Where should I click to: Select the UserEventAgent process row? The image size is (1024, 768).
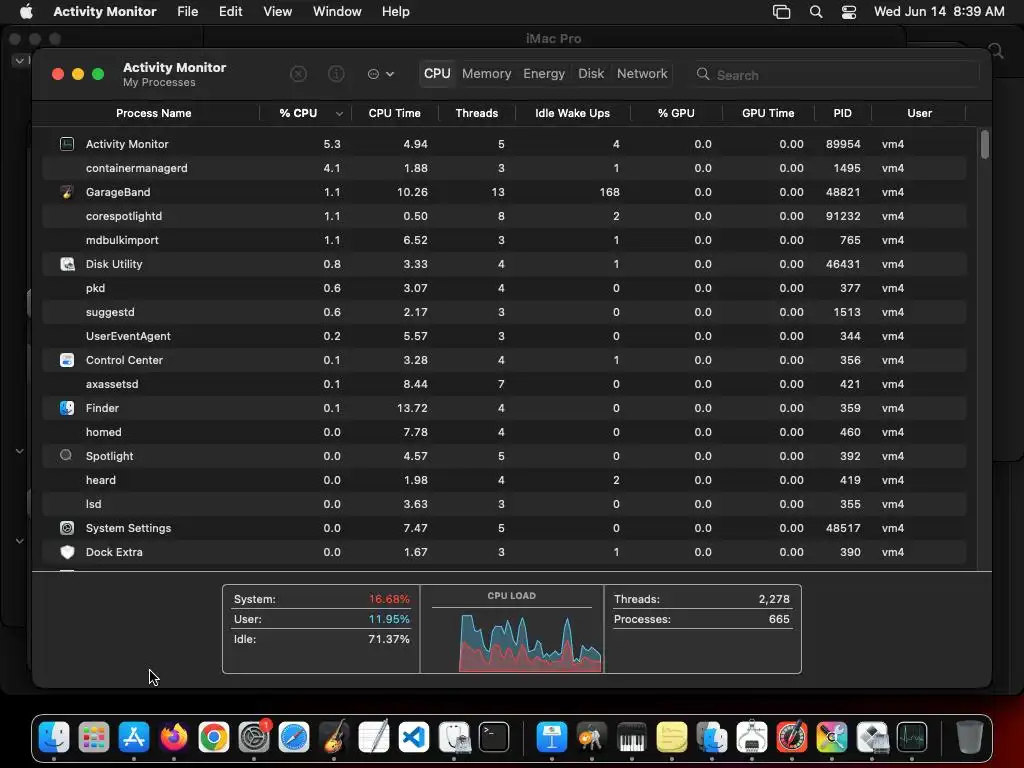(x=504, y=336)
